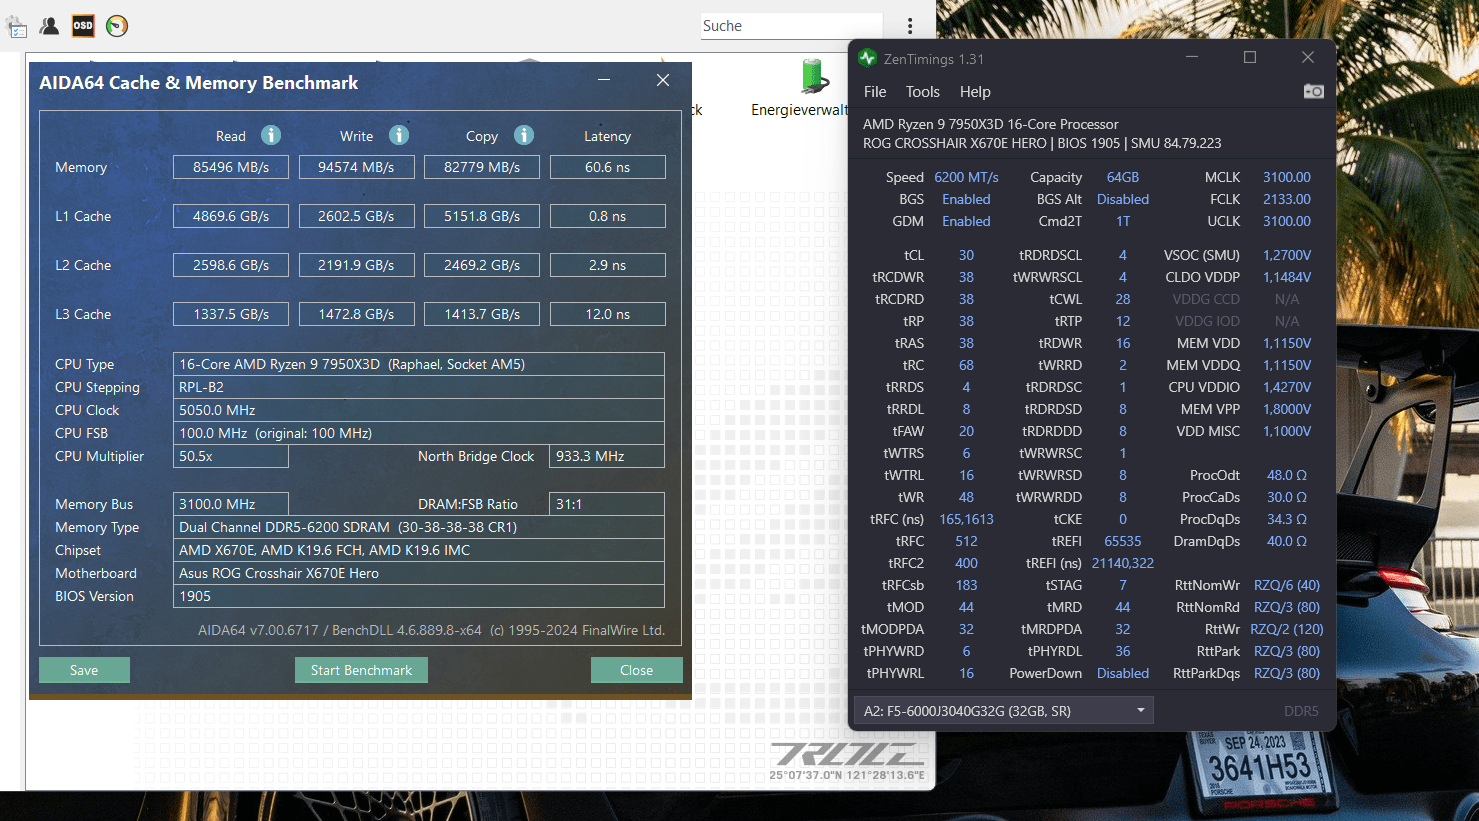Click North Bridge Clock 933.3 MHz
Image resolution: width=1479 pixels, height=821 pixels.
click(x=607, y=456)
